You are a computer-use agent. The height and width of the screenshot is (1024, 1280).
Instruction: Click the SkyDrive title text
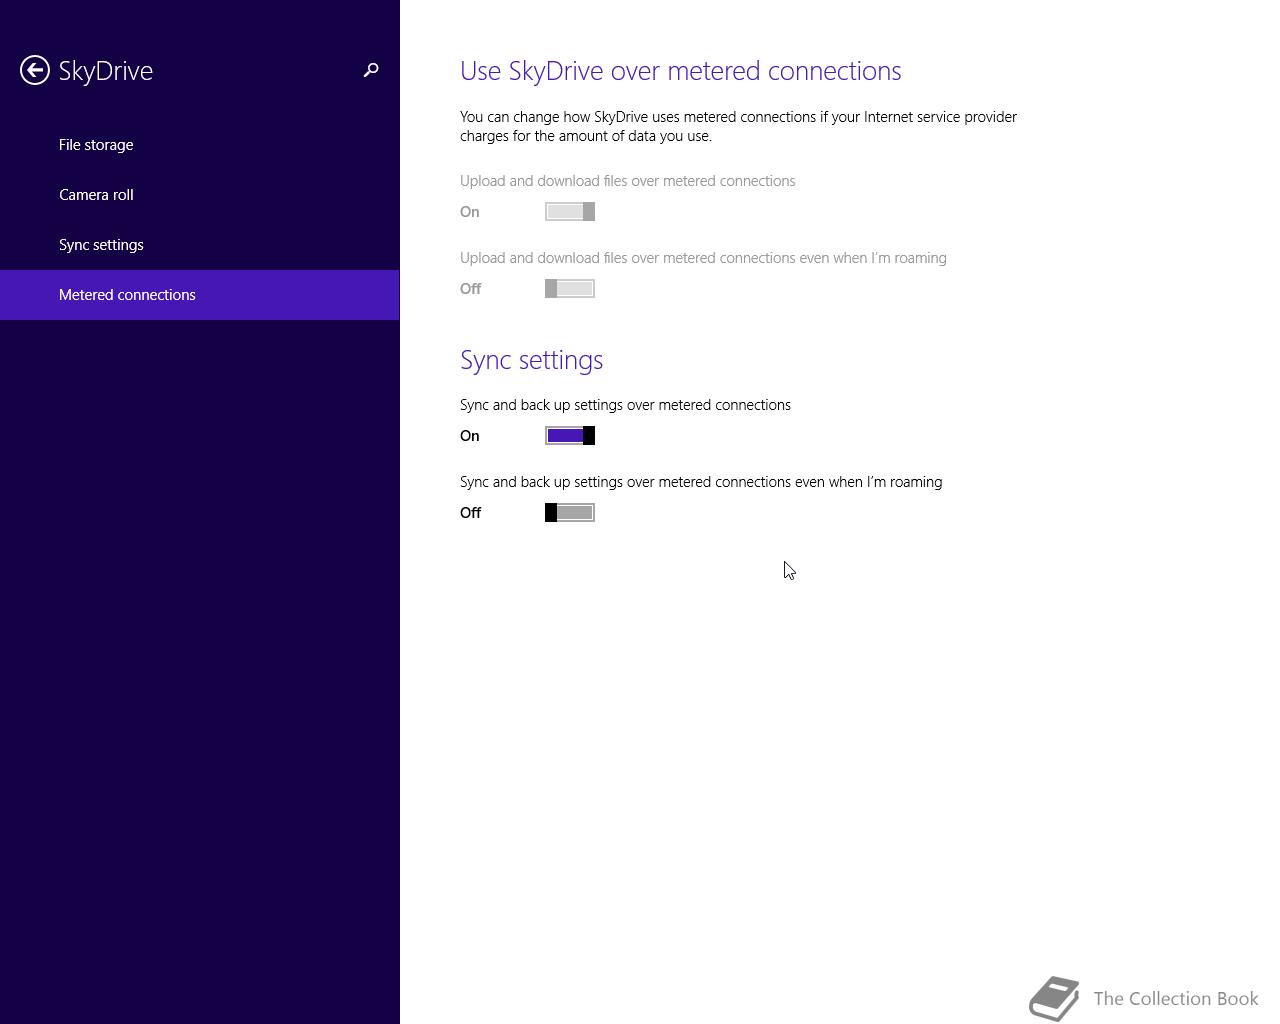pyautogui.click(x=106, y=71)
